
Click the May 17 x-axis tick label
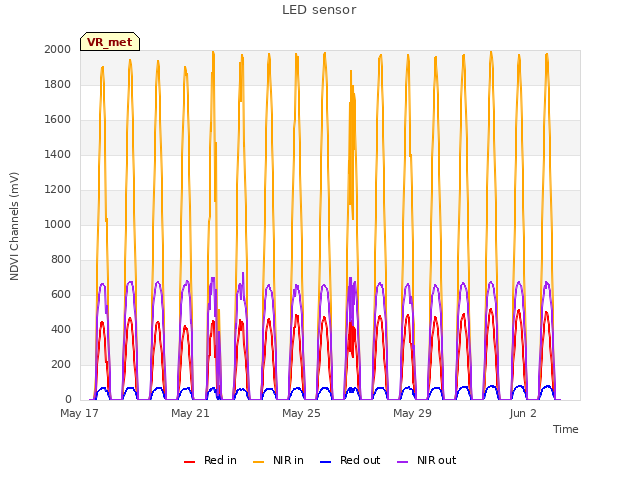point(80,413)
